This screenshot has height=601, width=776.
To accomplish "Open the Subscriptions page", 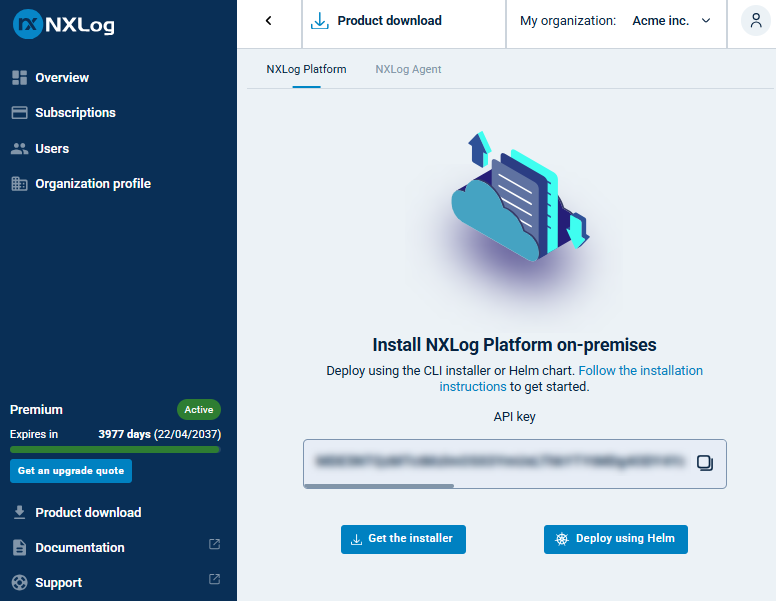I will [x=75, y=113].
